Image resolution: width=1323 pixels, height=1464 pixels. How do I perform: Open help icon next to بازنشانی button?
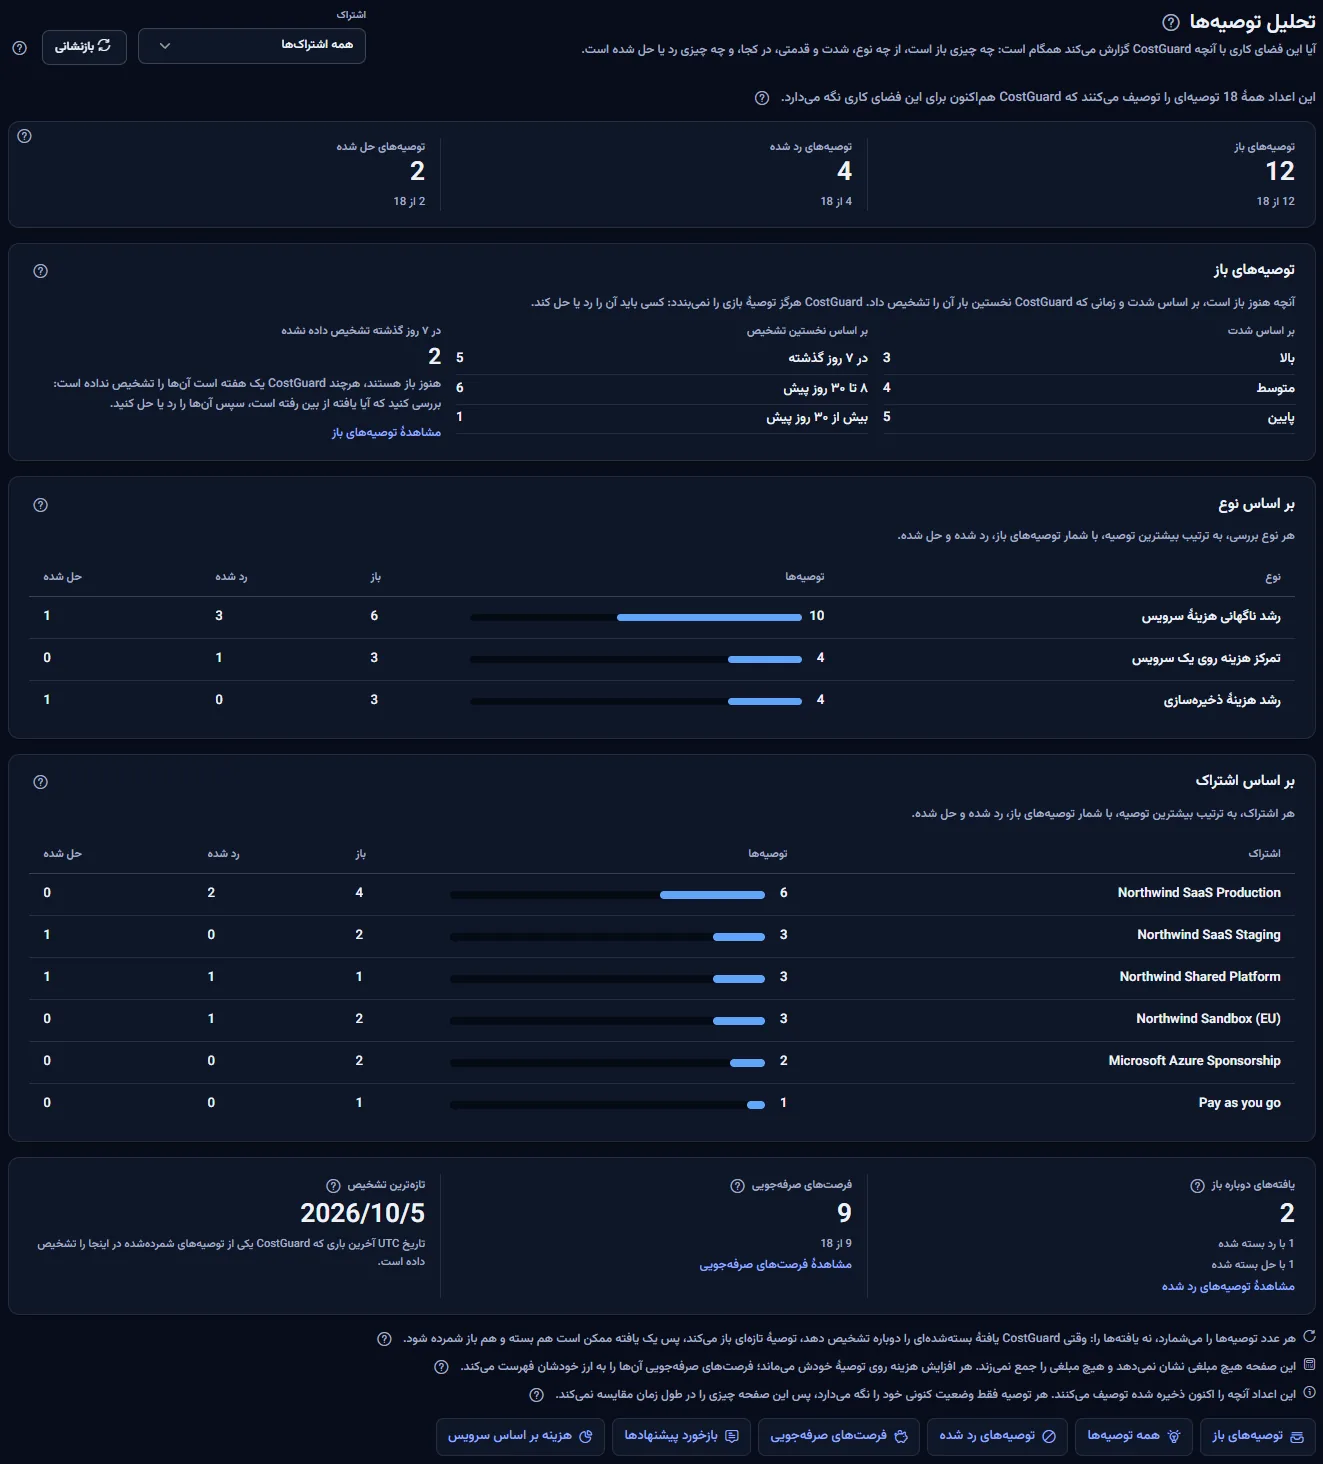(x=19, y=47)
